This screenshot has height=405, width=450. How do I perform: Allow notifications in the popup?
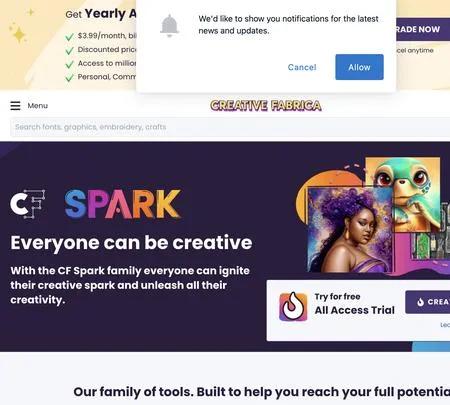(x=359, y=67)
